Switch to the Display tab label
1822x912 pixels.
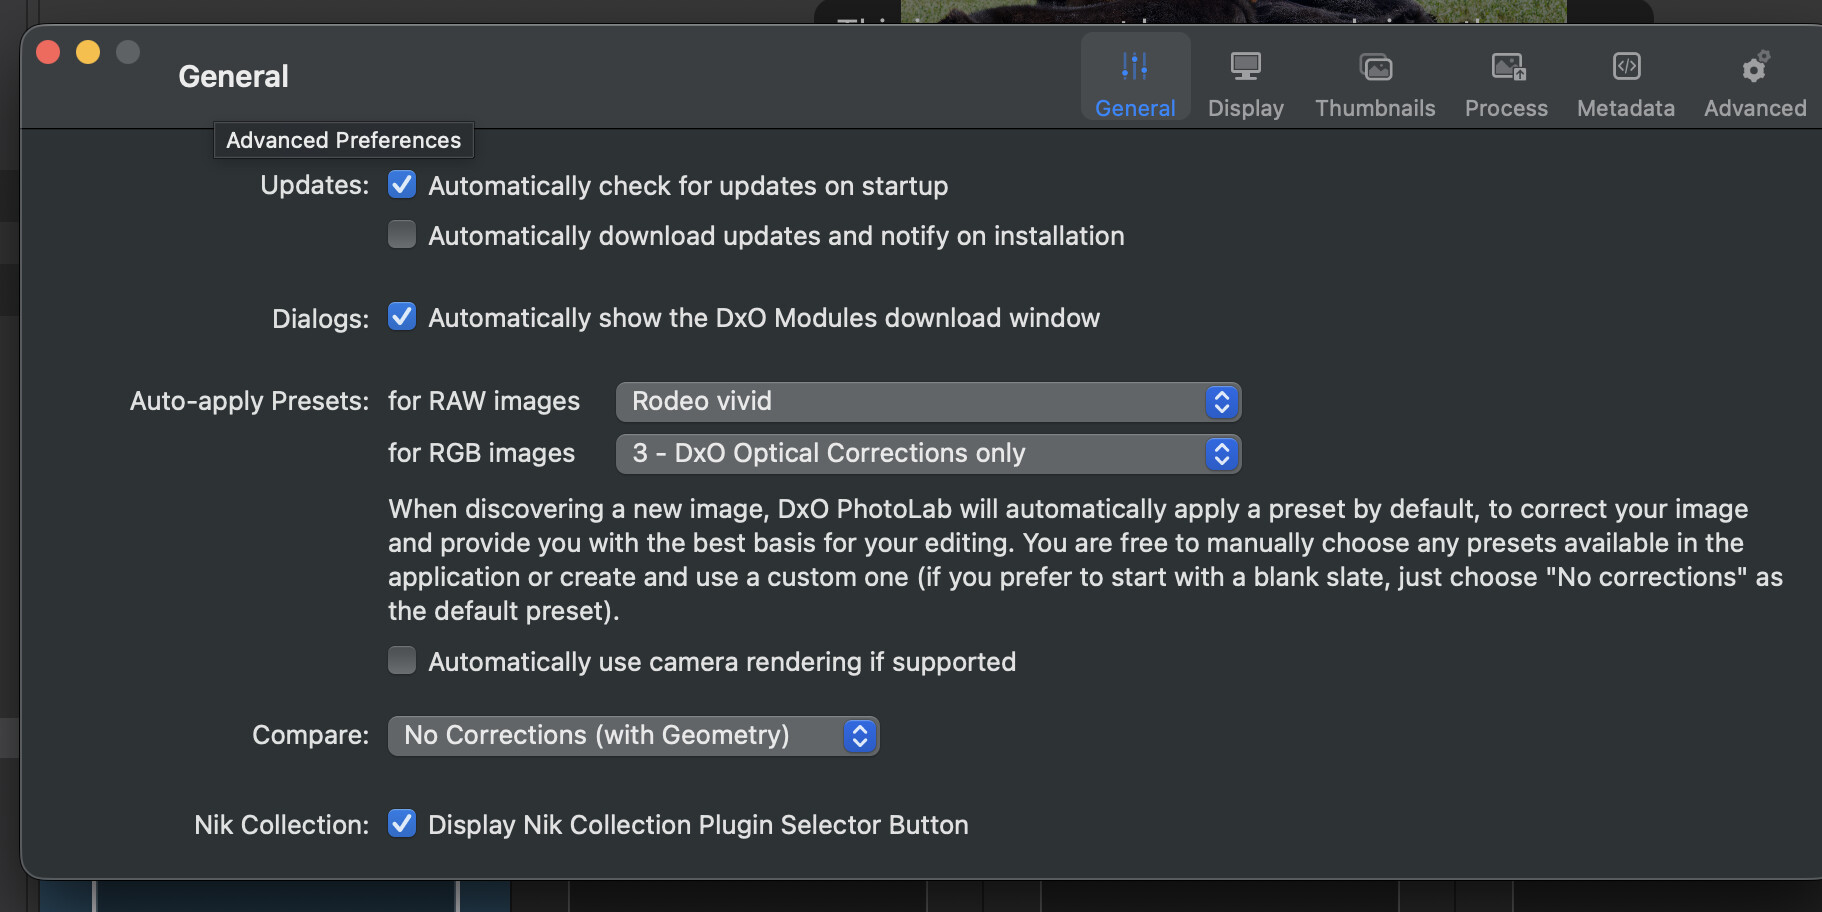1246,108
